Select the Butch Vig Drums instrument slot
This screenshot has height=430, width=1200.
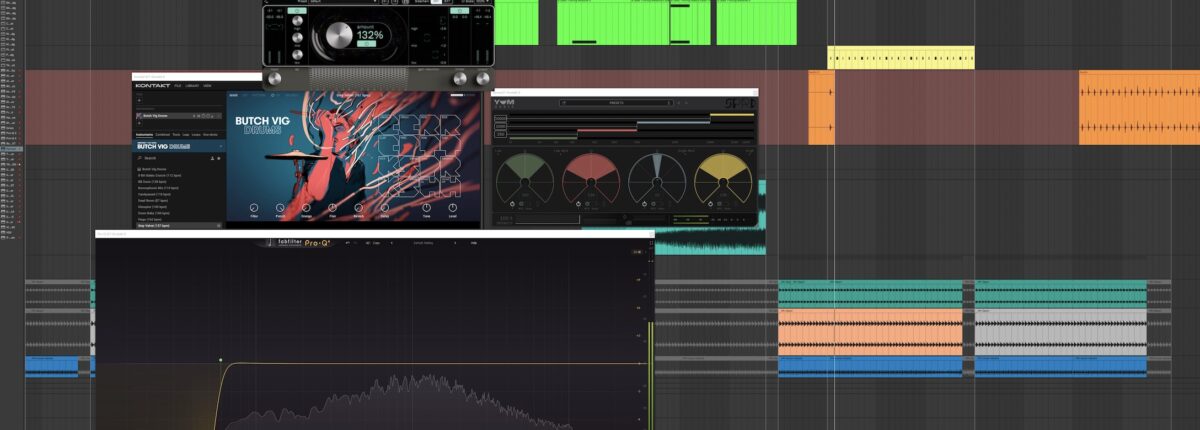click(x=178, y=116)
